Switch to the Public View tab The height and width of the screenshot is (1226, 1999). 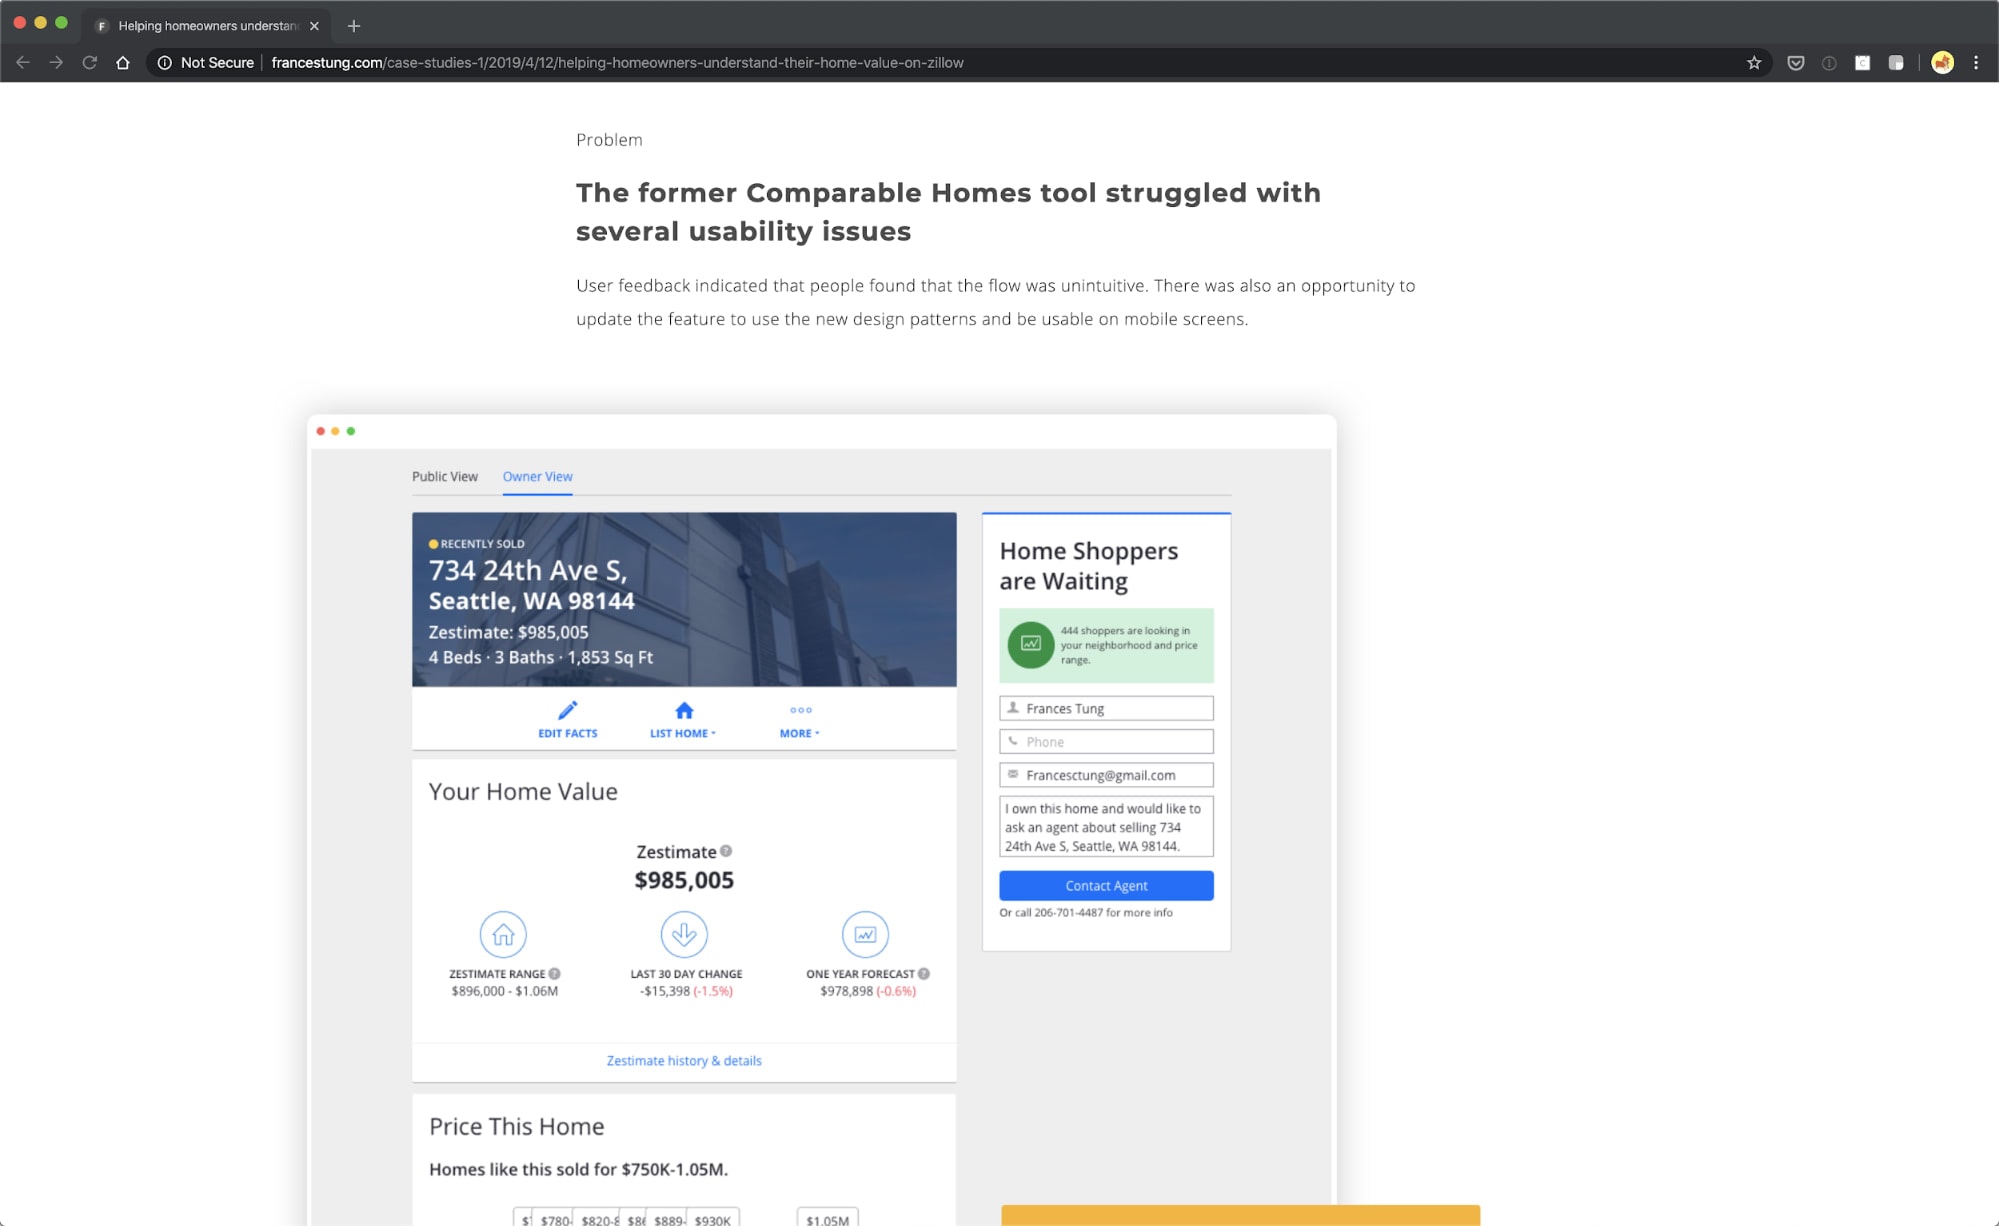coord(443,475)
